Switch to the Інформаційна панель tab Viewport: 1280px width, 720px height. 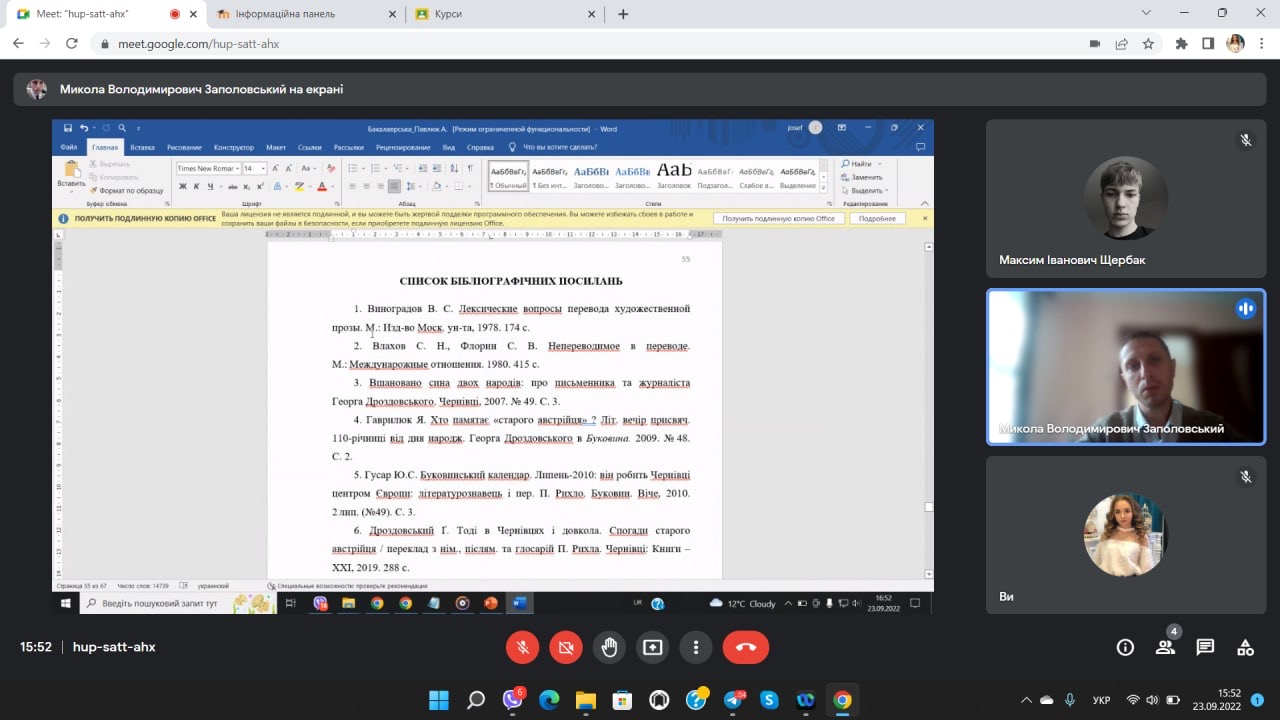(300, 14)
